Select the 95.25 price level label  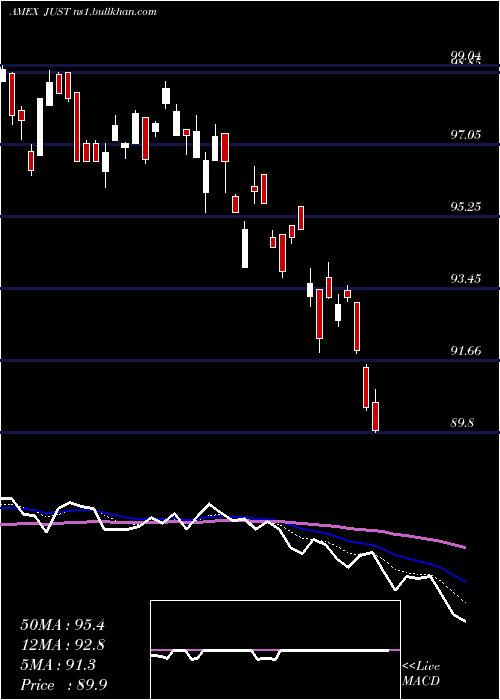(x=466, y=207)
